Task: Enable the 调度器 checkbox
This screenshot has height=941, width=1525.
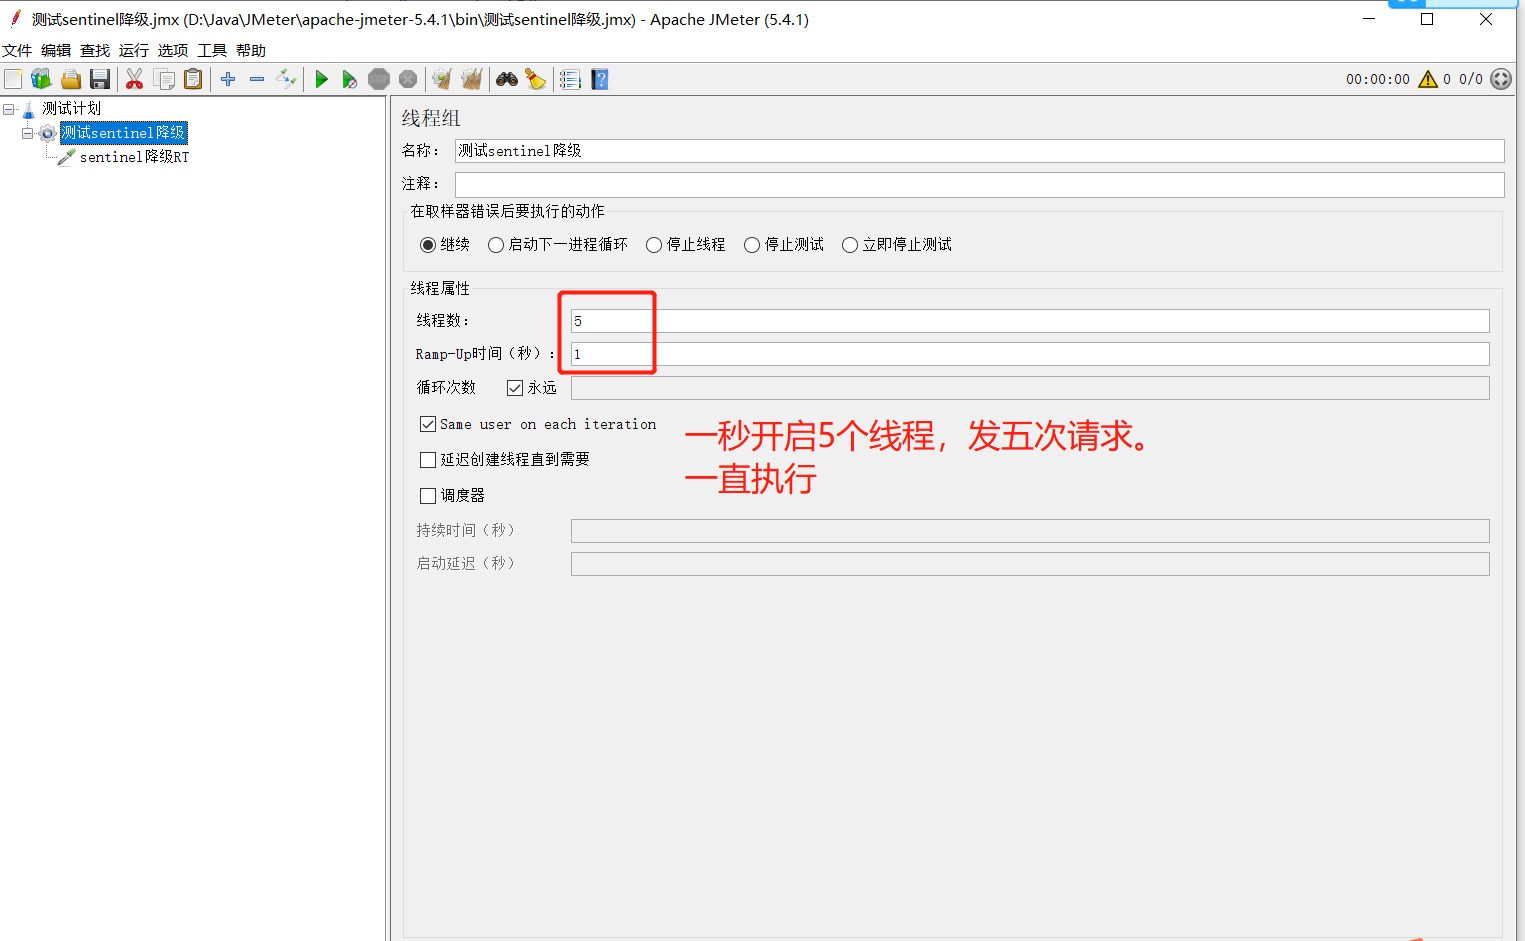Action: (x=428, y=496)
